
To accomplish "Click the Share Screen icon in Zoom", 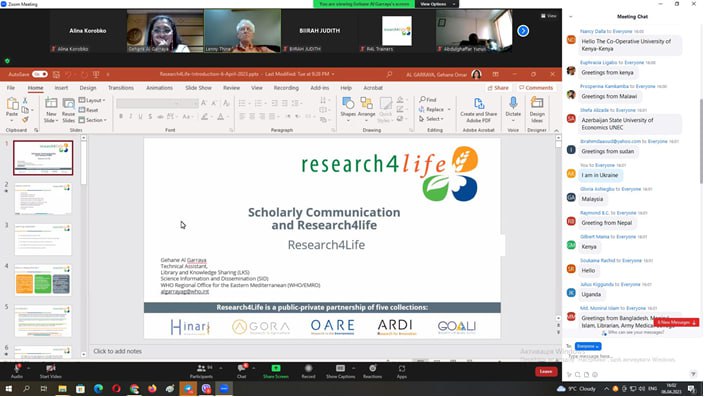I will point(276,368).
